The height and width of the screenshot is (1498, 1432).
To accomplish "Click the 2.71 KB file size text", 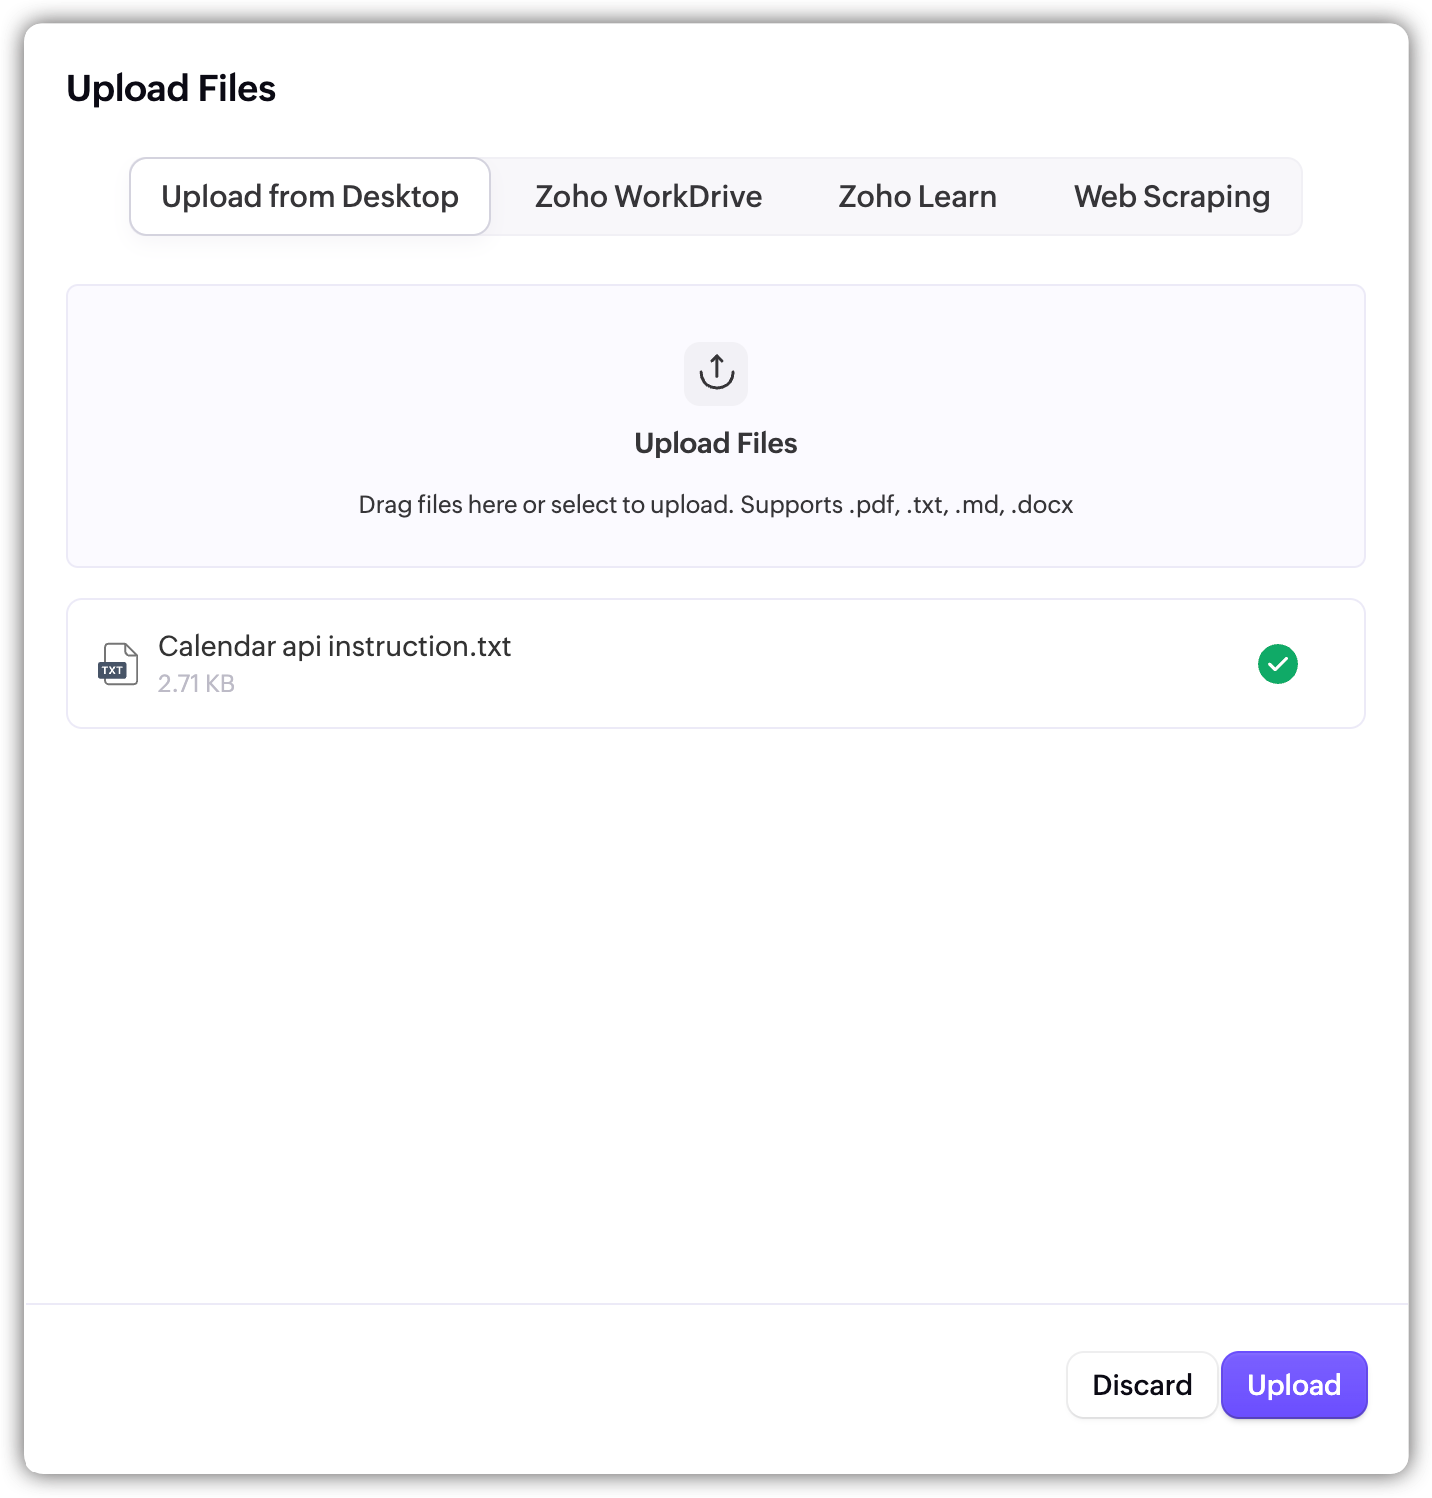I will pos(196,684).
